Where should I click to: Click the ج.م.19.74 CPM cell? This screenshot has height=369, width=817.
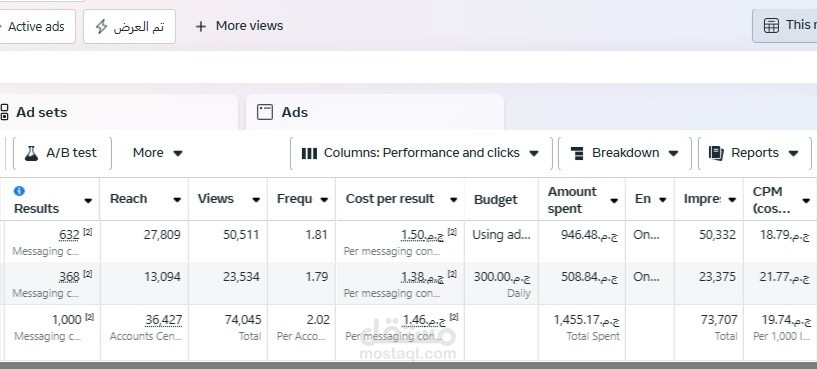coord(787,319)
